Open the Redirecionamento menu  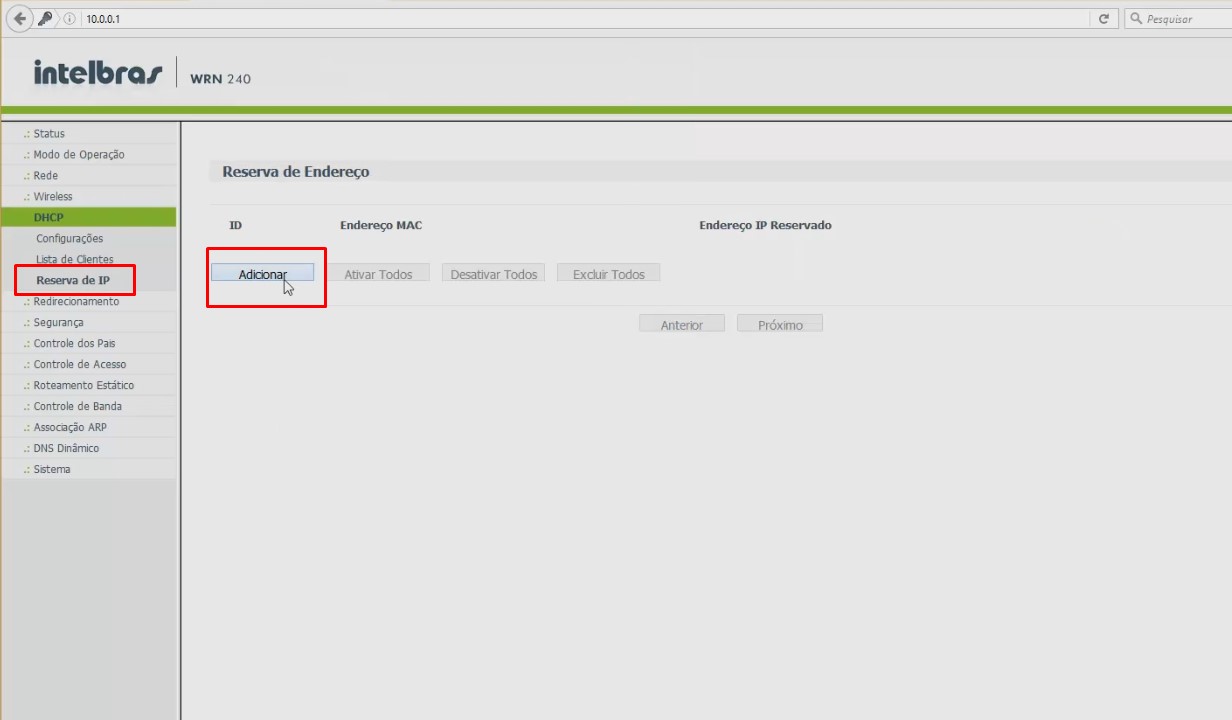coord(76,301)
